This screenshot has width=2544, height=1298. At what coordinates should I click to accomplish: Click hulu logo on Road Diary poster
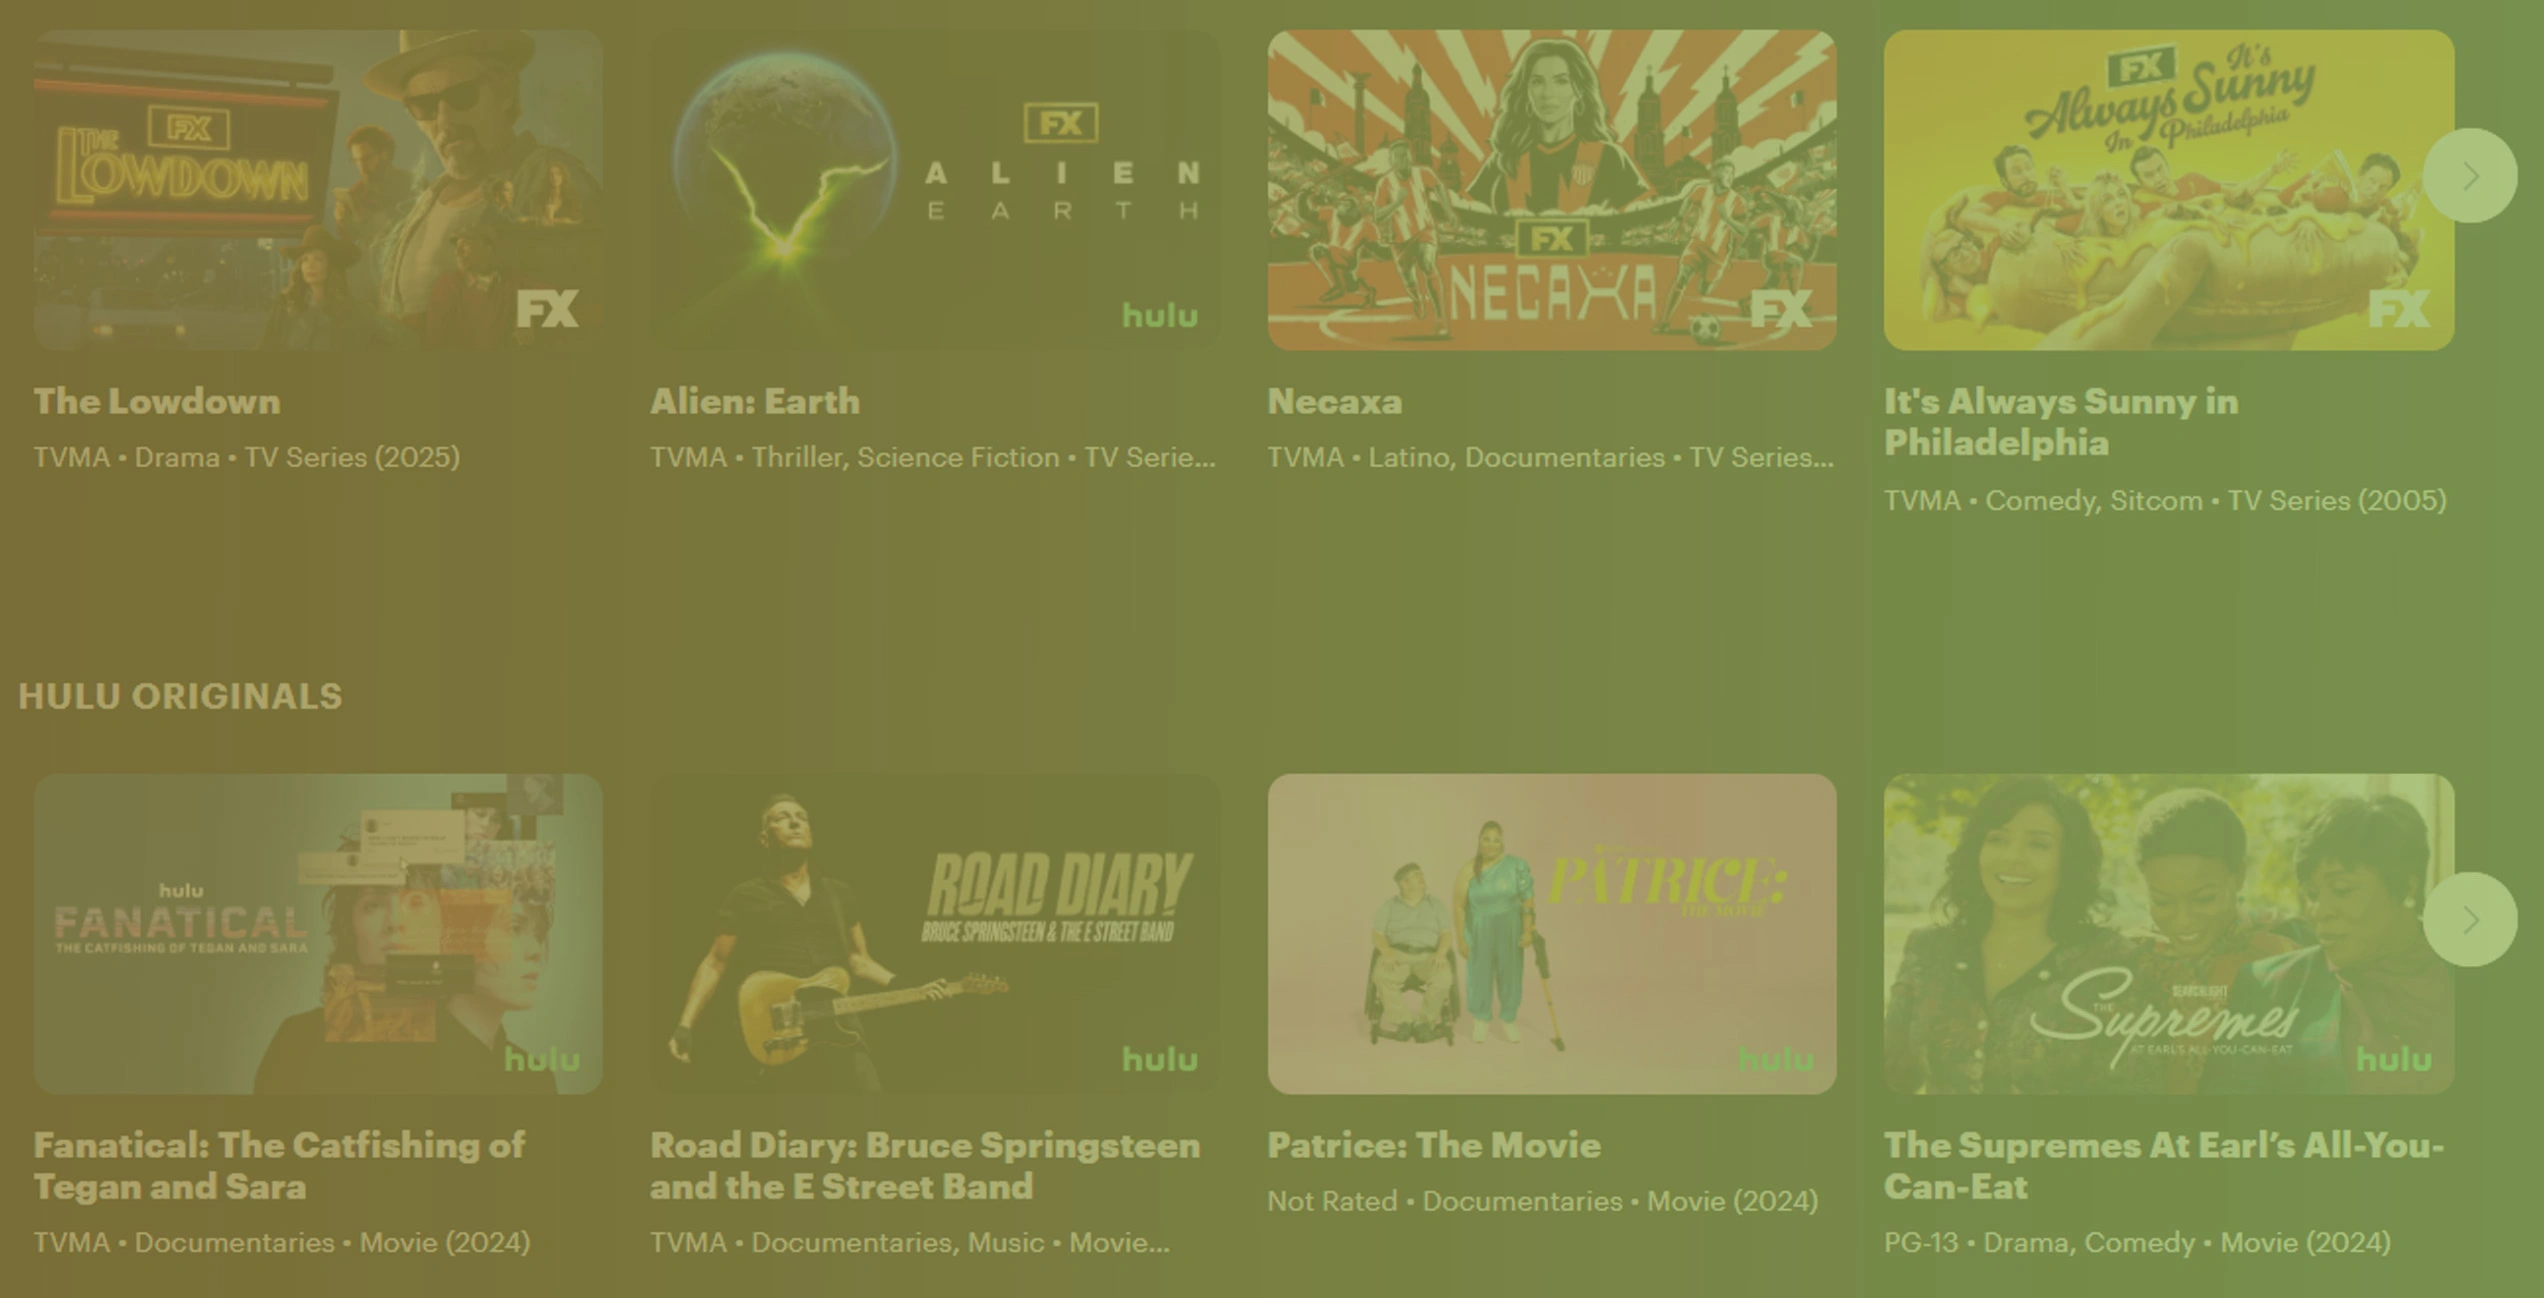coord(1159,1058)
